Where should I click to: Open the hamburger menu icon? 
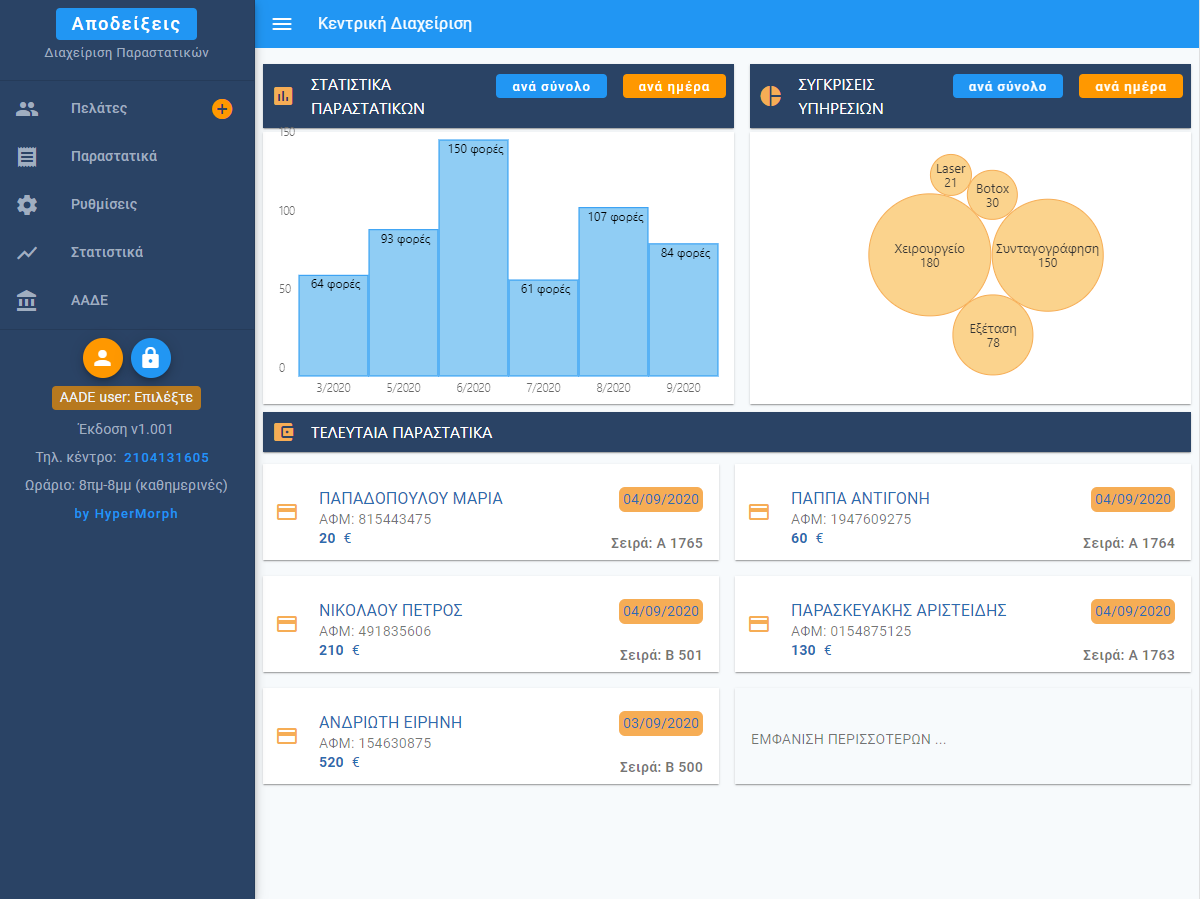click(x=282, y=24)
